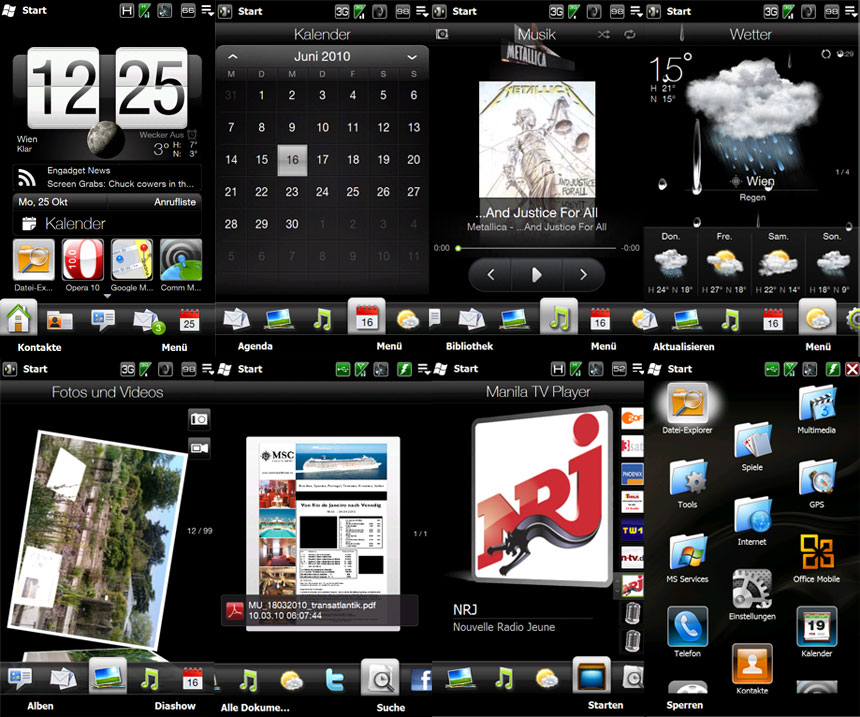Screen dimensions: 860x717
Task: Open Anrufliste call history
Action: 174,202
